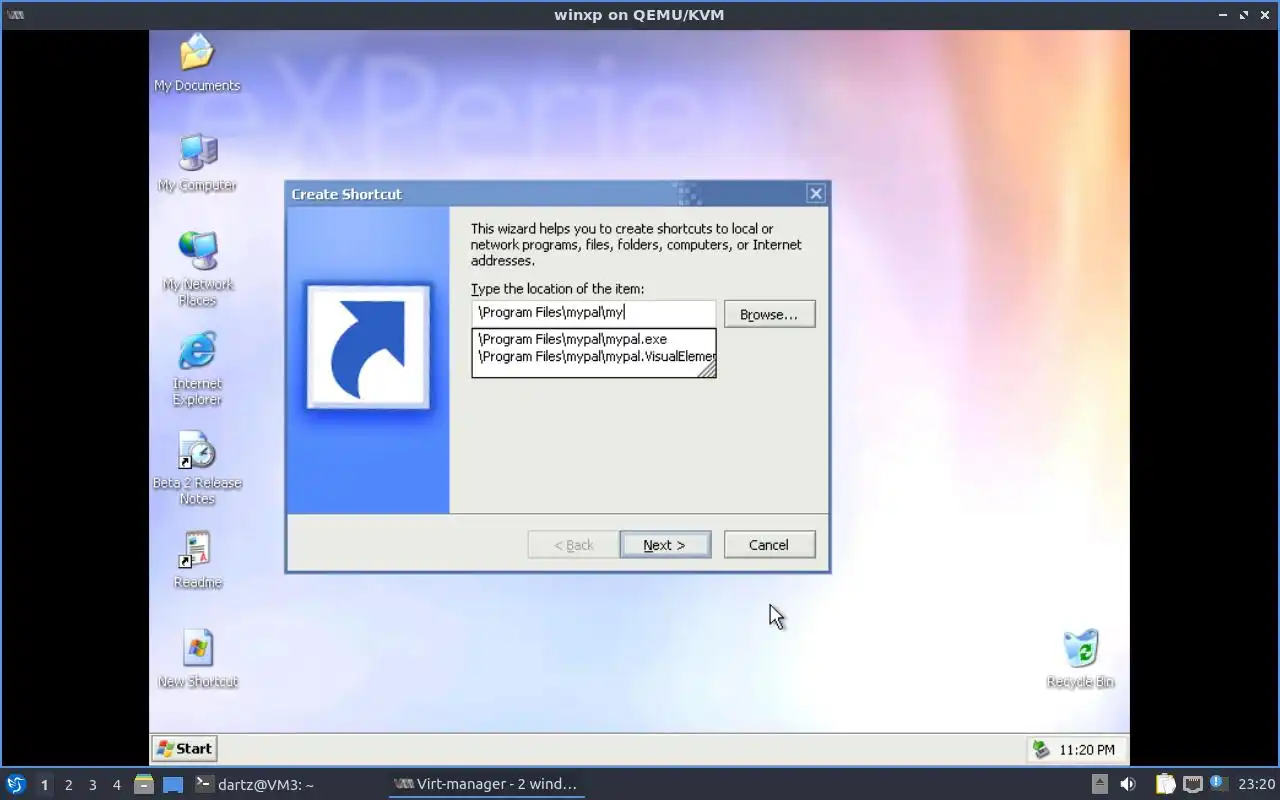Click the Windows XP Start button
This screenshot has height=800, width=1280.
(184, 748)
